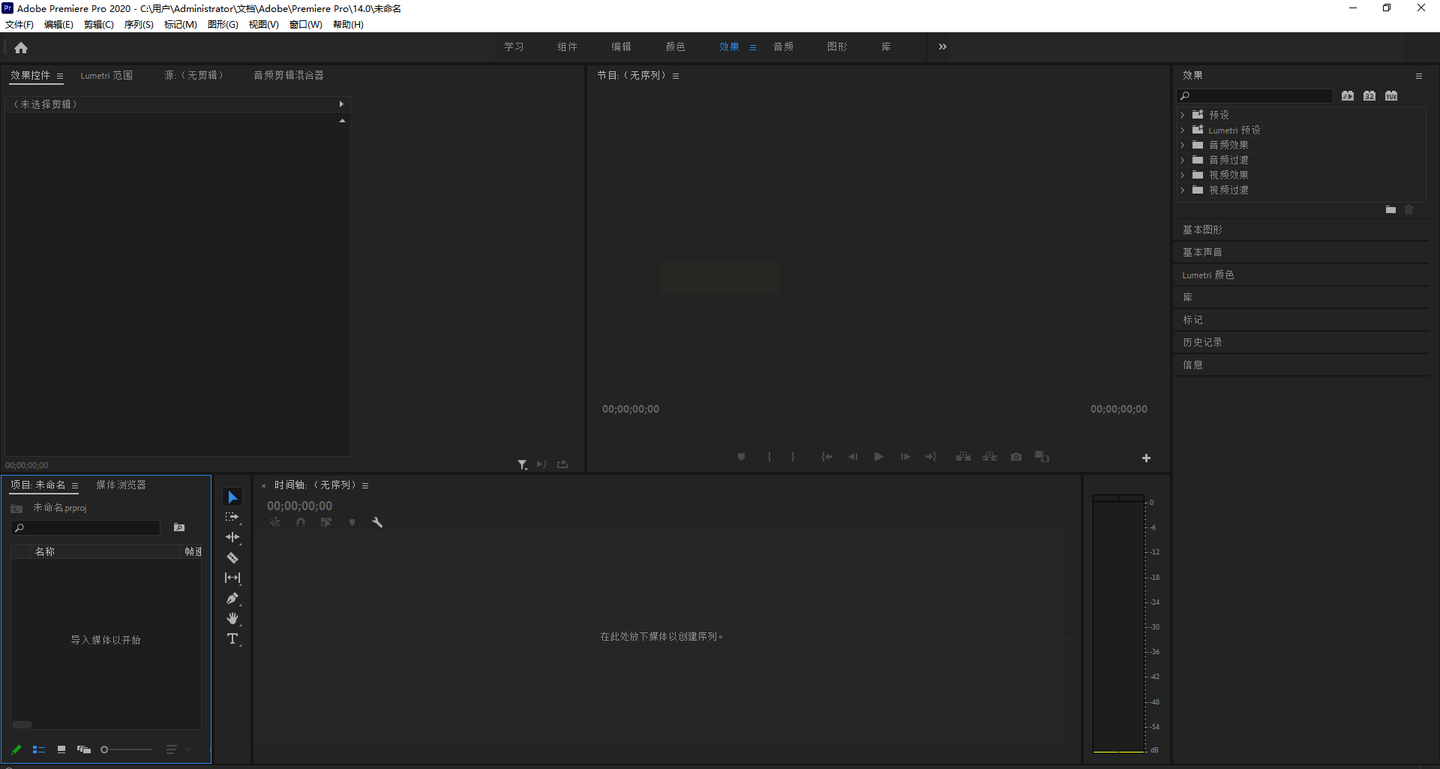Select the Pen tool
1440x769 pixels.
click(x=232, y=598)
